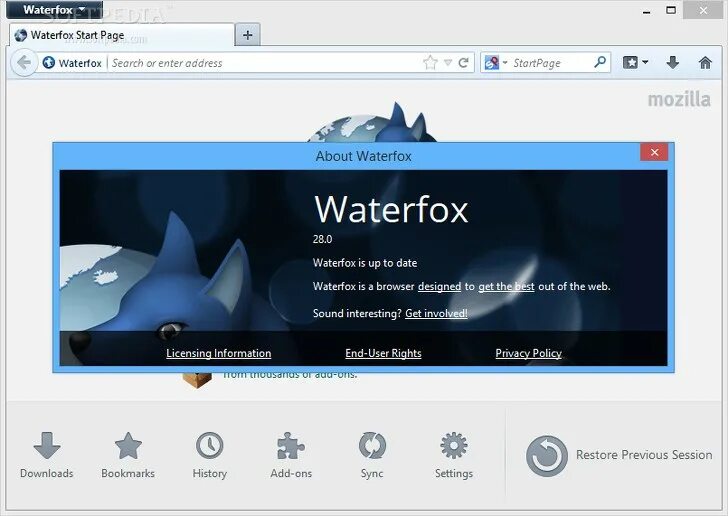Bookmark this page with the star icon

tap(430, 62)
